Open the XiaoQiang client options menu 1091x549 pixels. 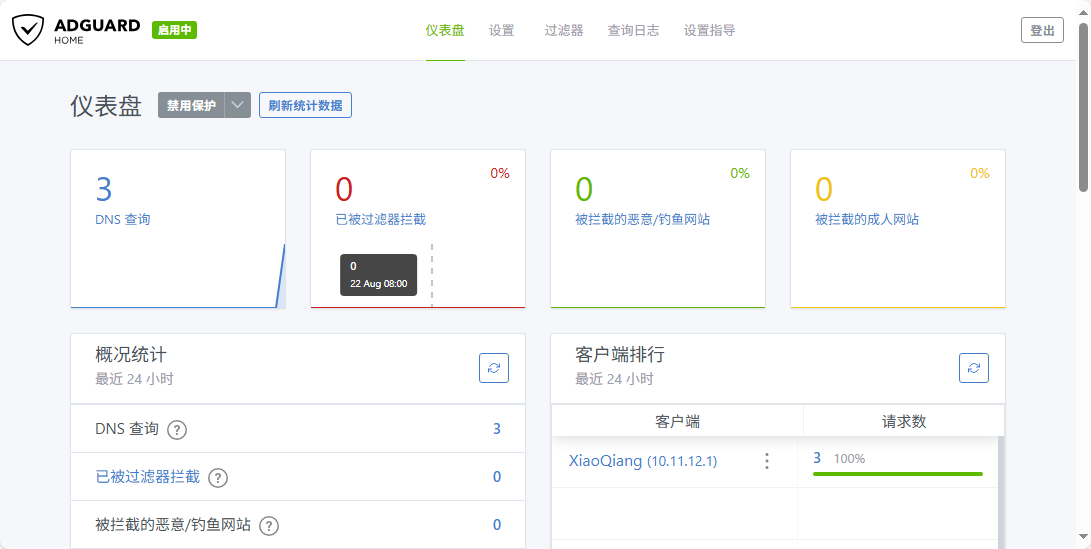(x=767, y=461)
